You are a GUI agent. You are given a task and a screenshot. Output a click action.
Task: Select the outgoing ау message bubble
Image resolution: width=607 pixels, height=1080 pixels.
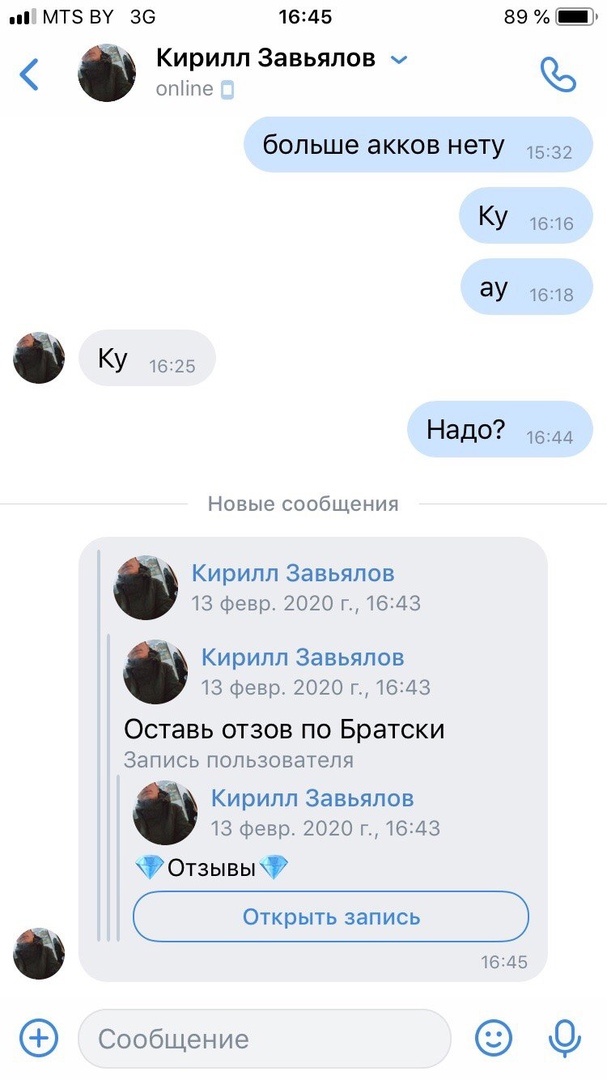[x=527, y=288]
